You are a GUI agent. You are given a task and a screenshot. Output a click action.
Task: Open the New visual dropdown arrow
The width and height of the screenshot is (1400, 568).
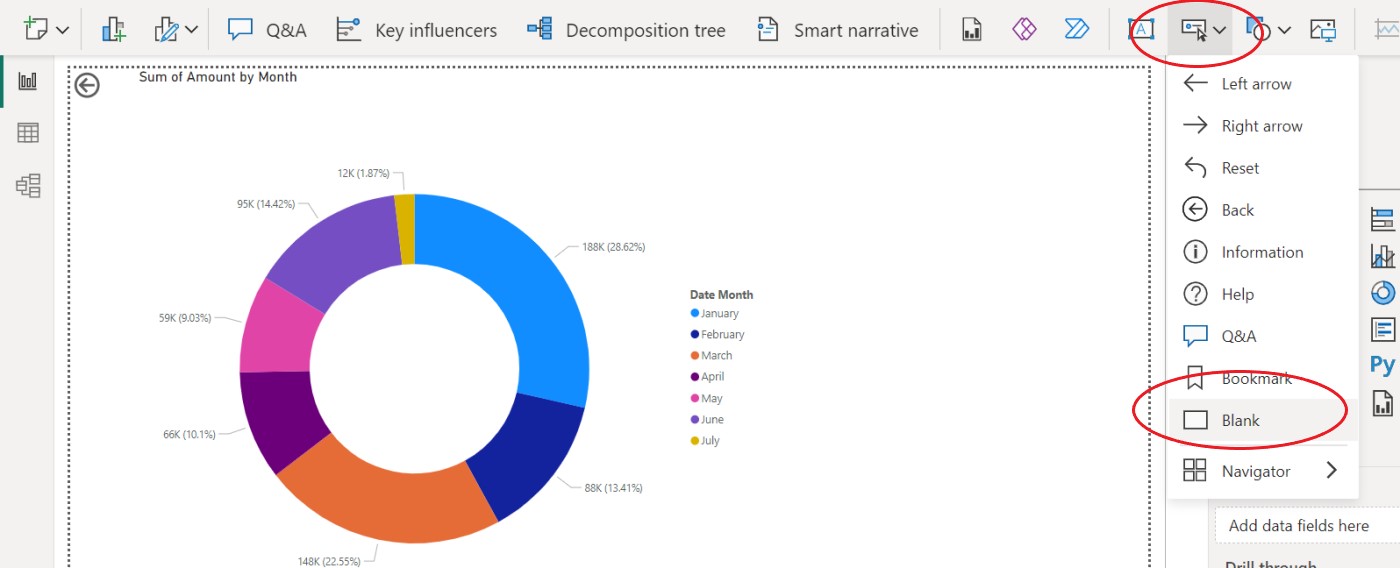click(62, 31)
